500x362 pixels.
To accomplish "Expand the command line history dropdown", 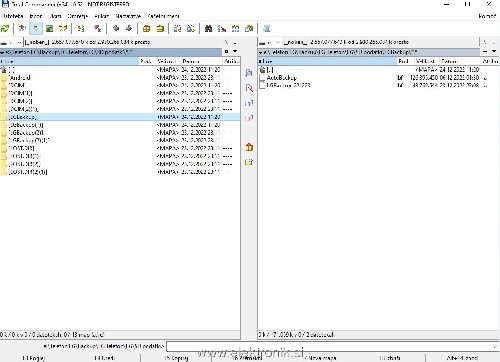I will [x=495, y=347].
